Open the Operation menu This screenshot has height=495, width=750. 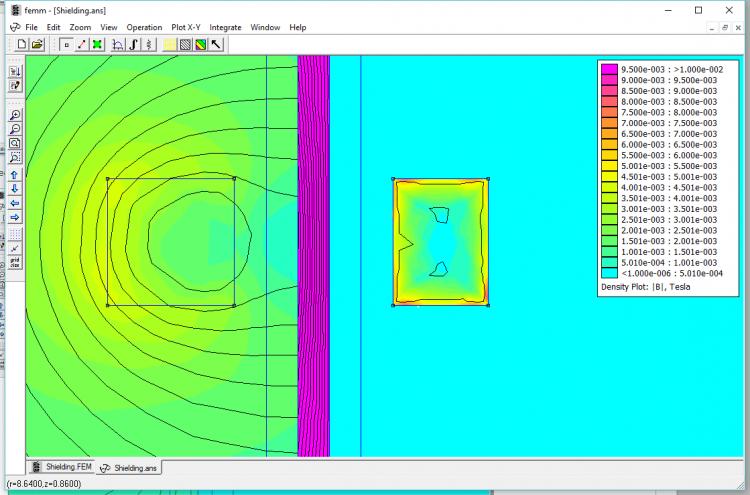click(144, 27)
